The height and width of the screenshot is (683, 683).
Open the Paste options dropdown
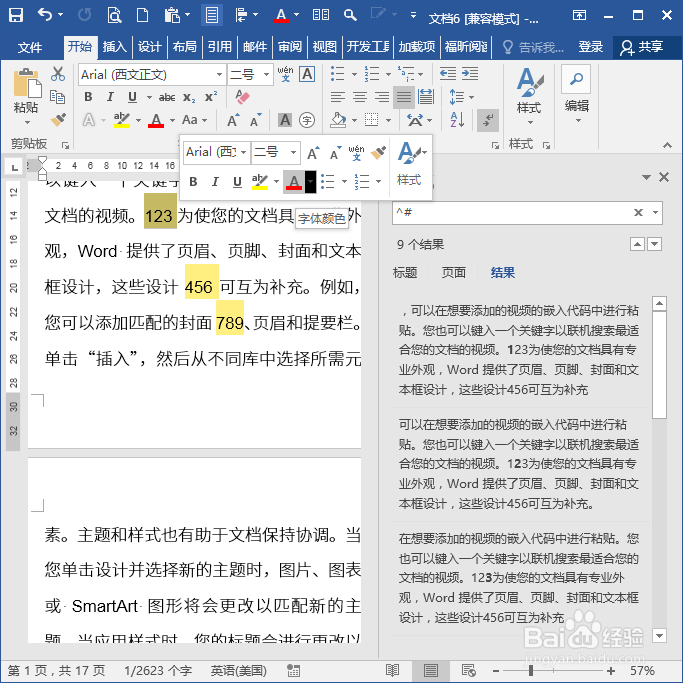[27, 122]
